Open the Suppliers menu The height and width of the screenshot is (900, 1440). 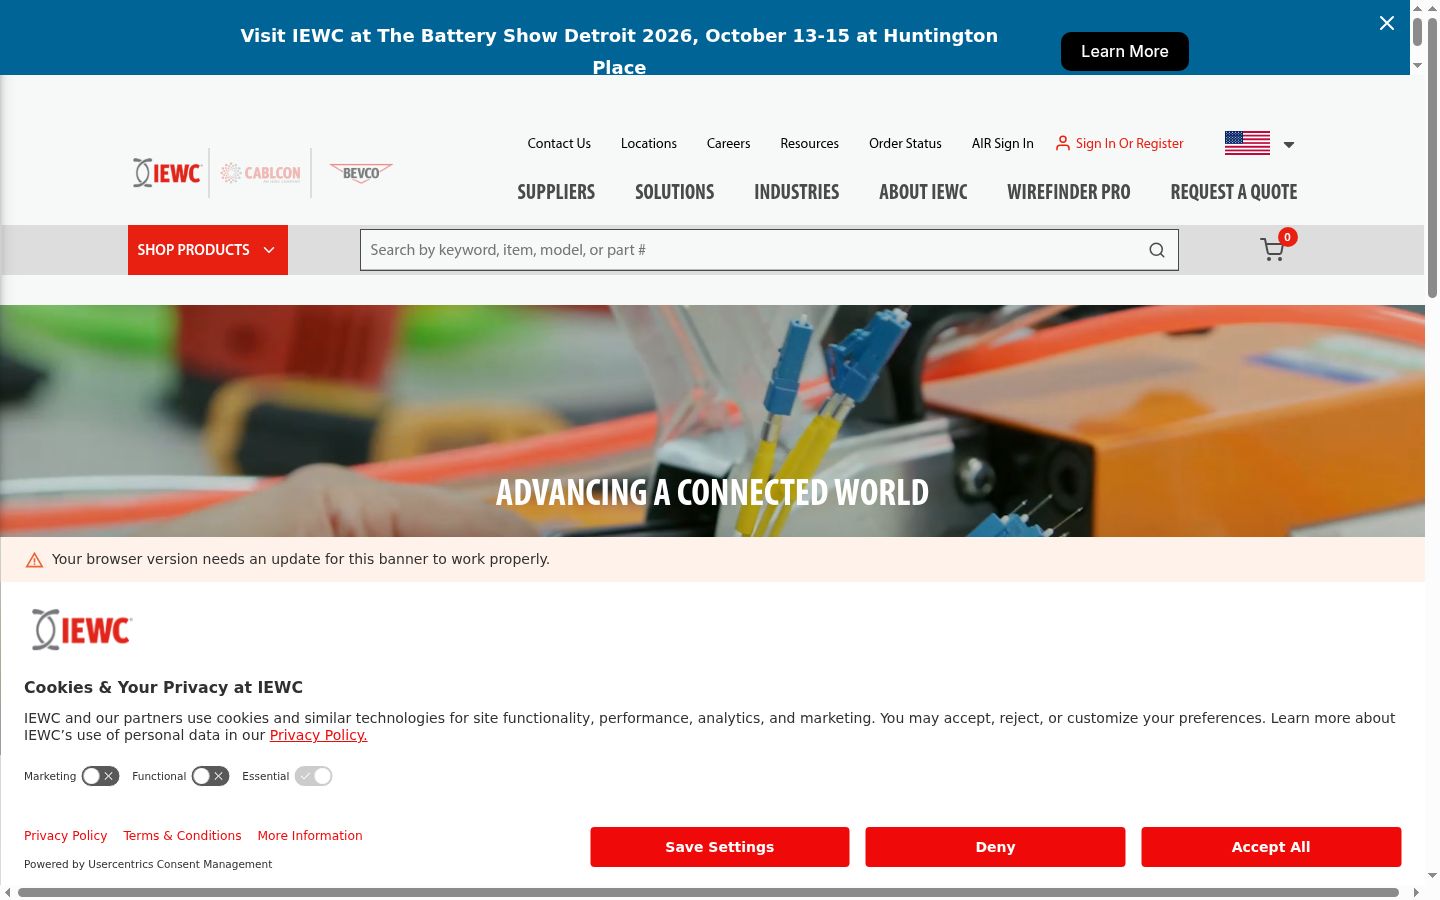coord(556,192)
